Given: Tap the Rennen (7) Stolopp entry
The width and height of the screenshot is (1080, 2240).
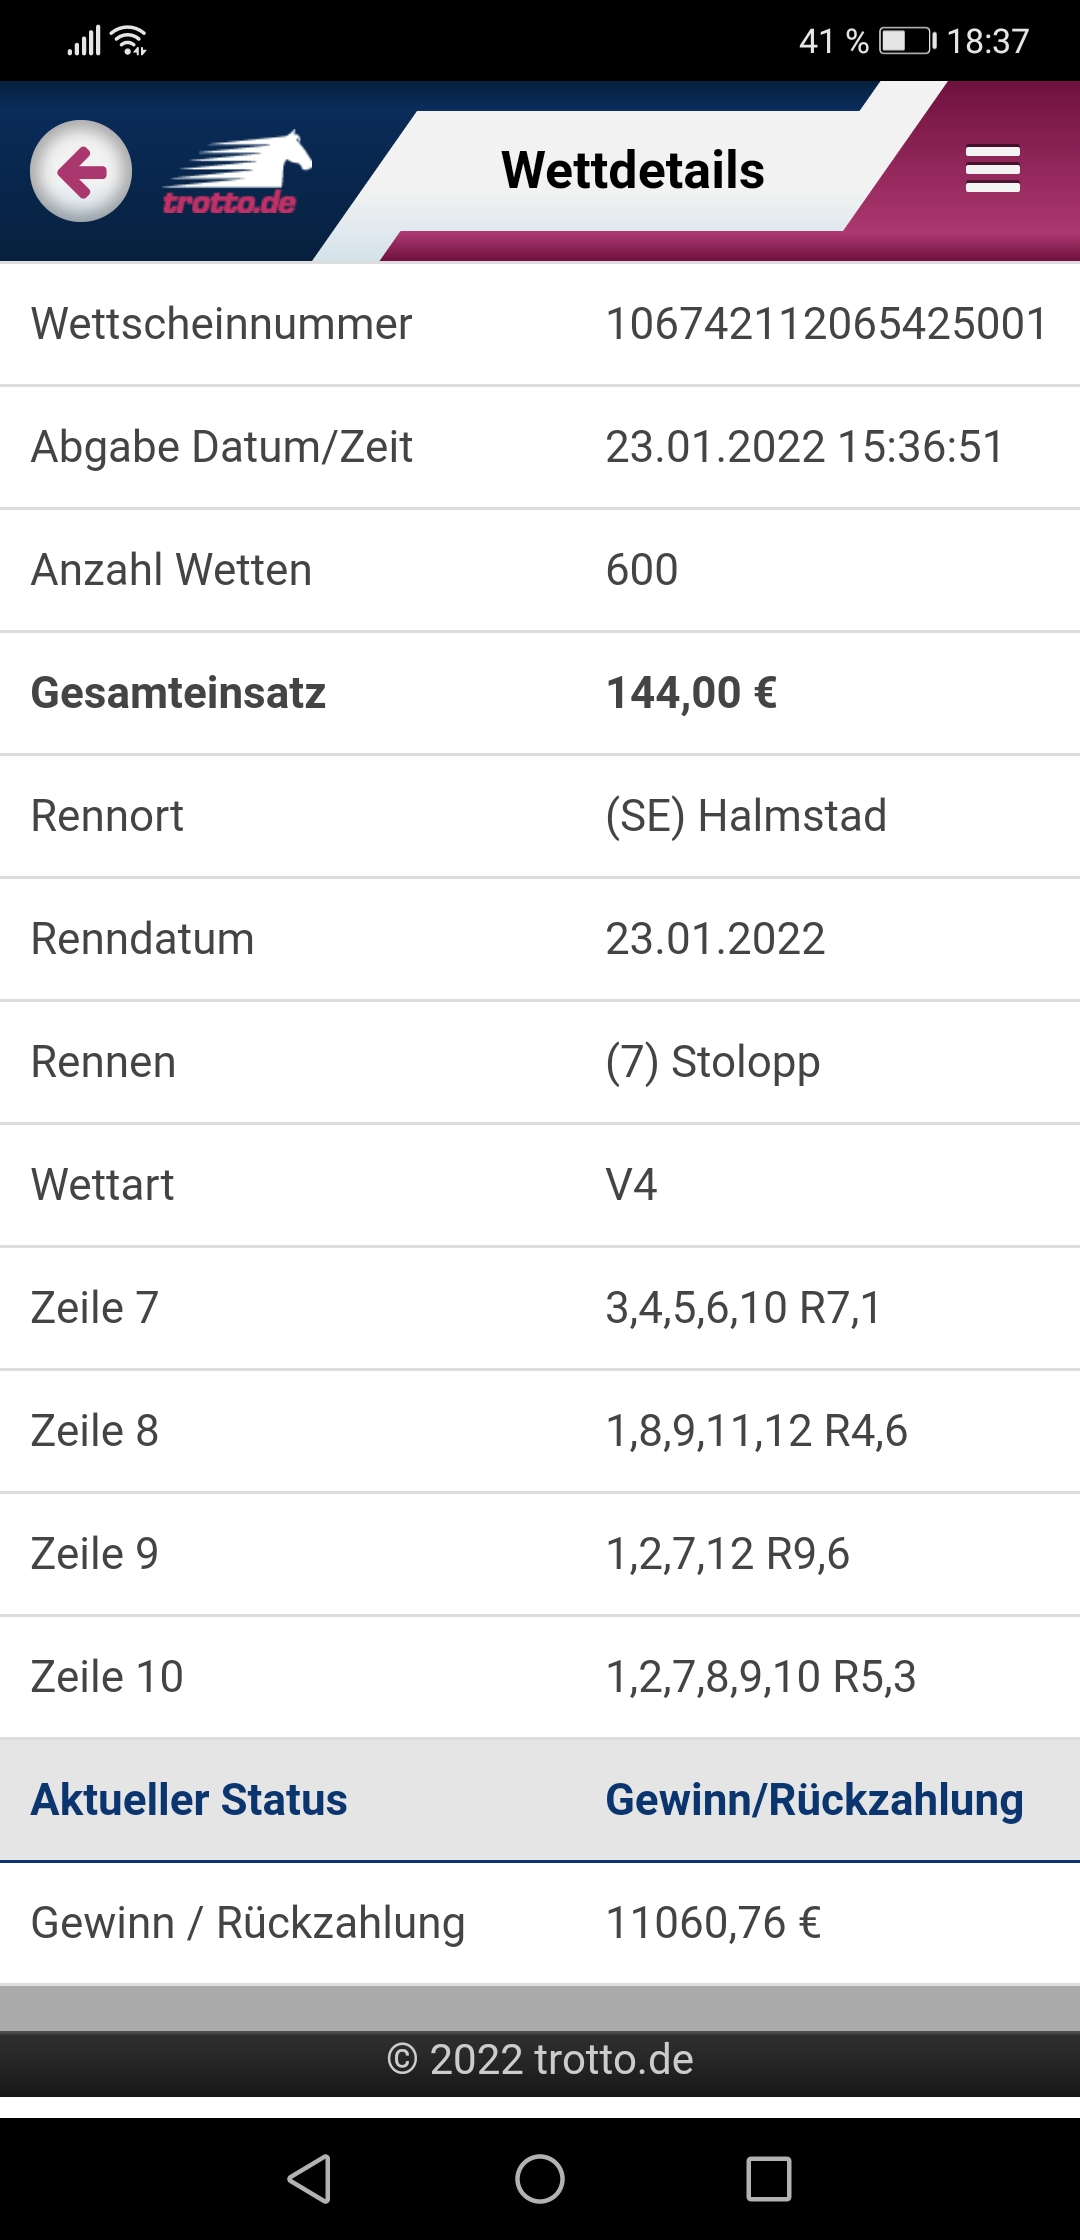Looking at the screenshot, I should click(x=713, y=1062).
